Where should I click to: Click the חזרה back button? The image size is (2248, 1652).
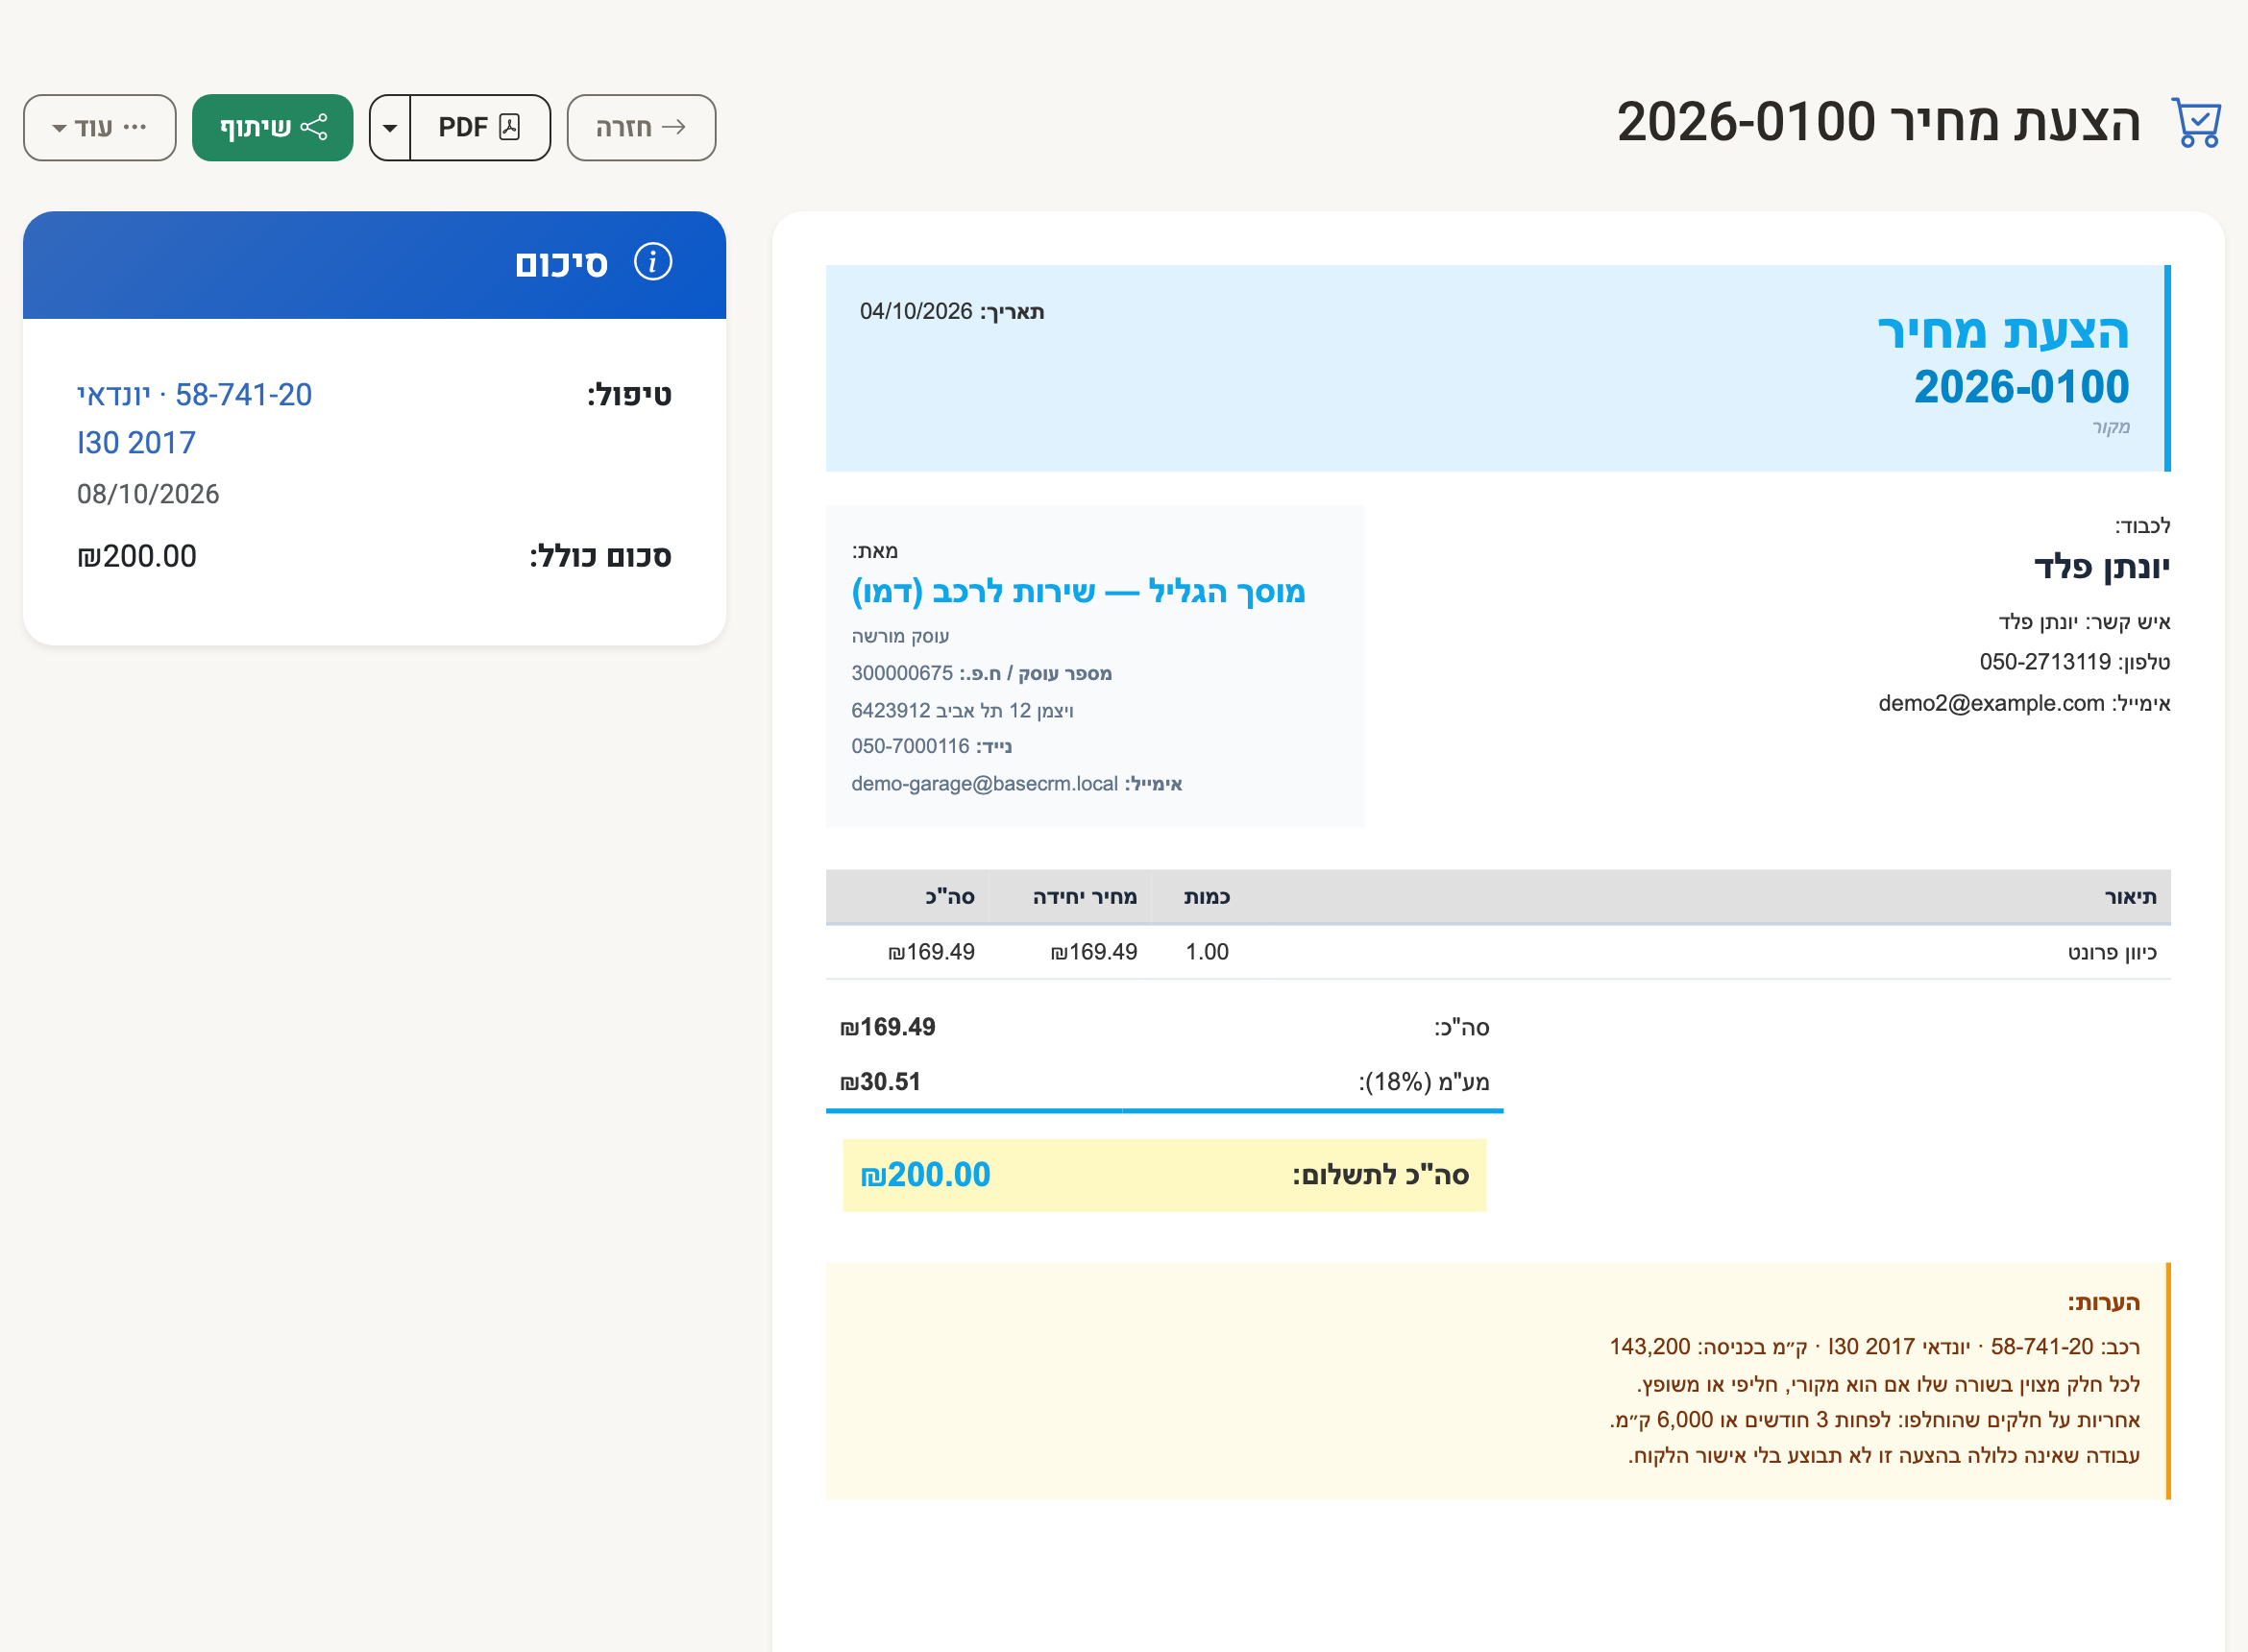tap(641, 127)
